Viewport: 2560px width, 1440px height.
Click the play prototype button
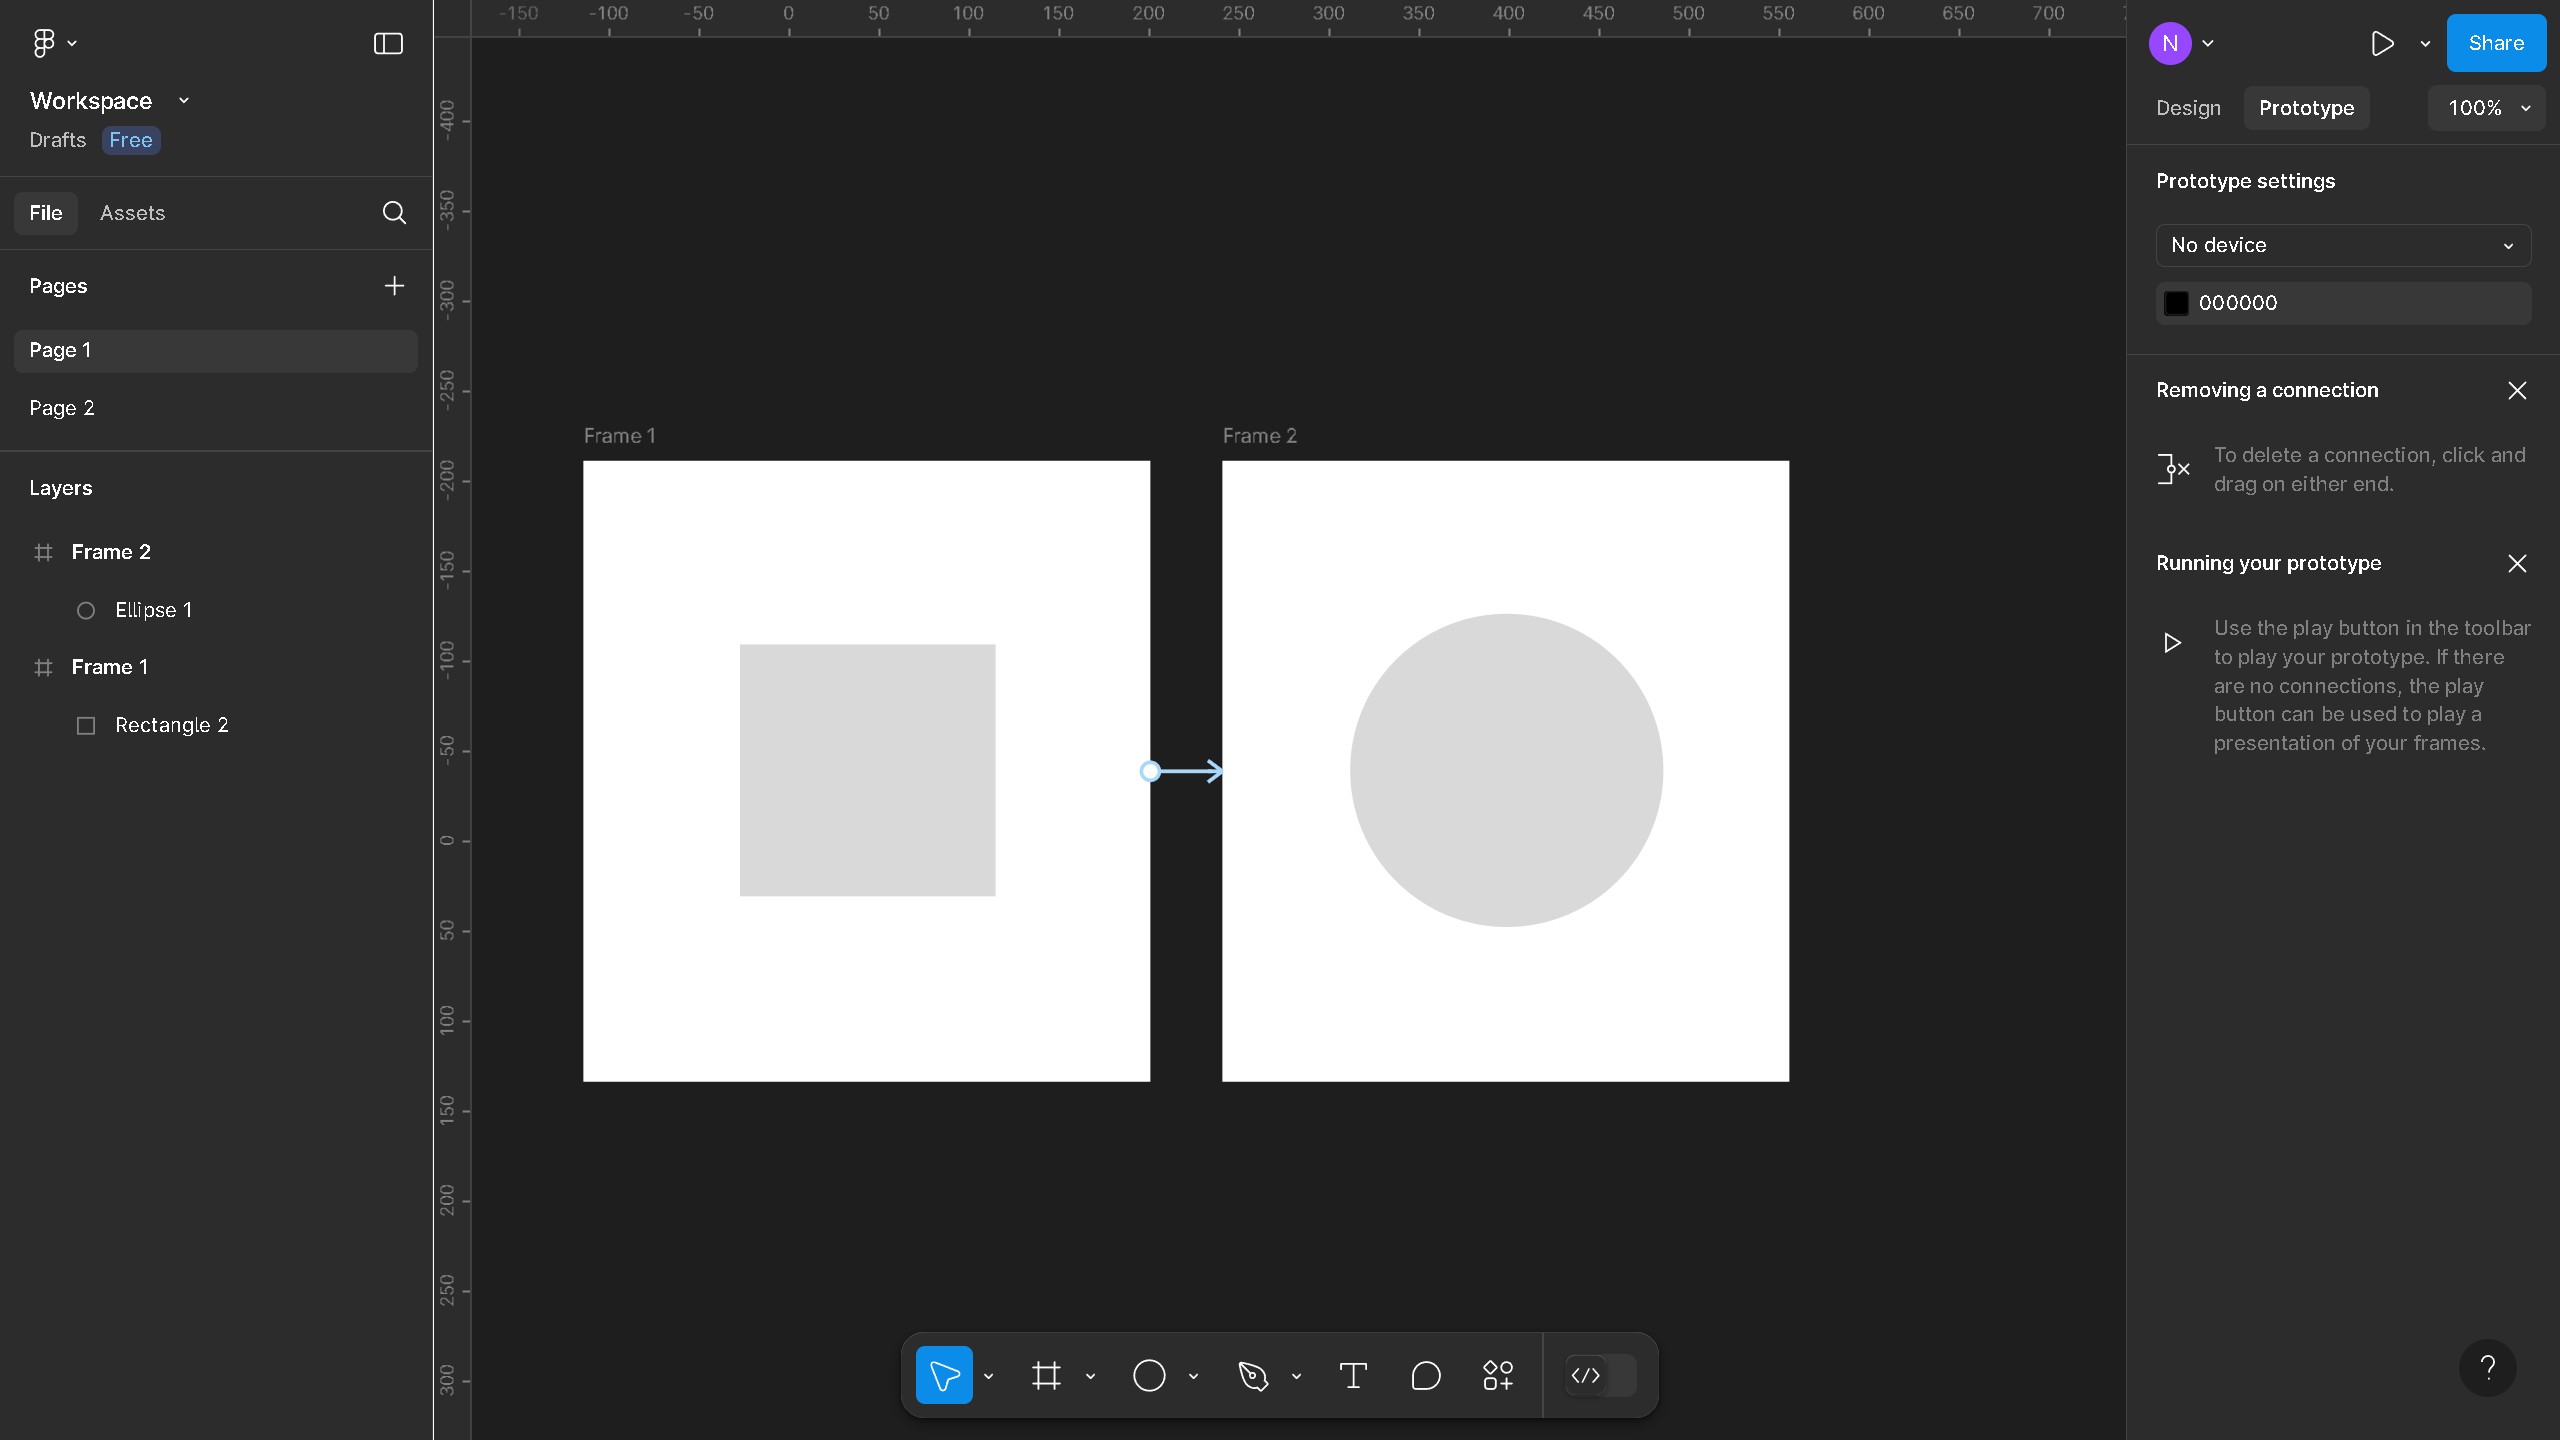tap(2383, 43)
